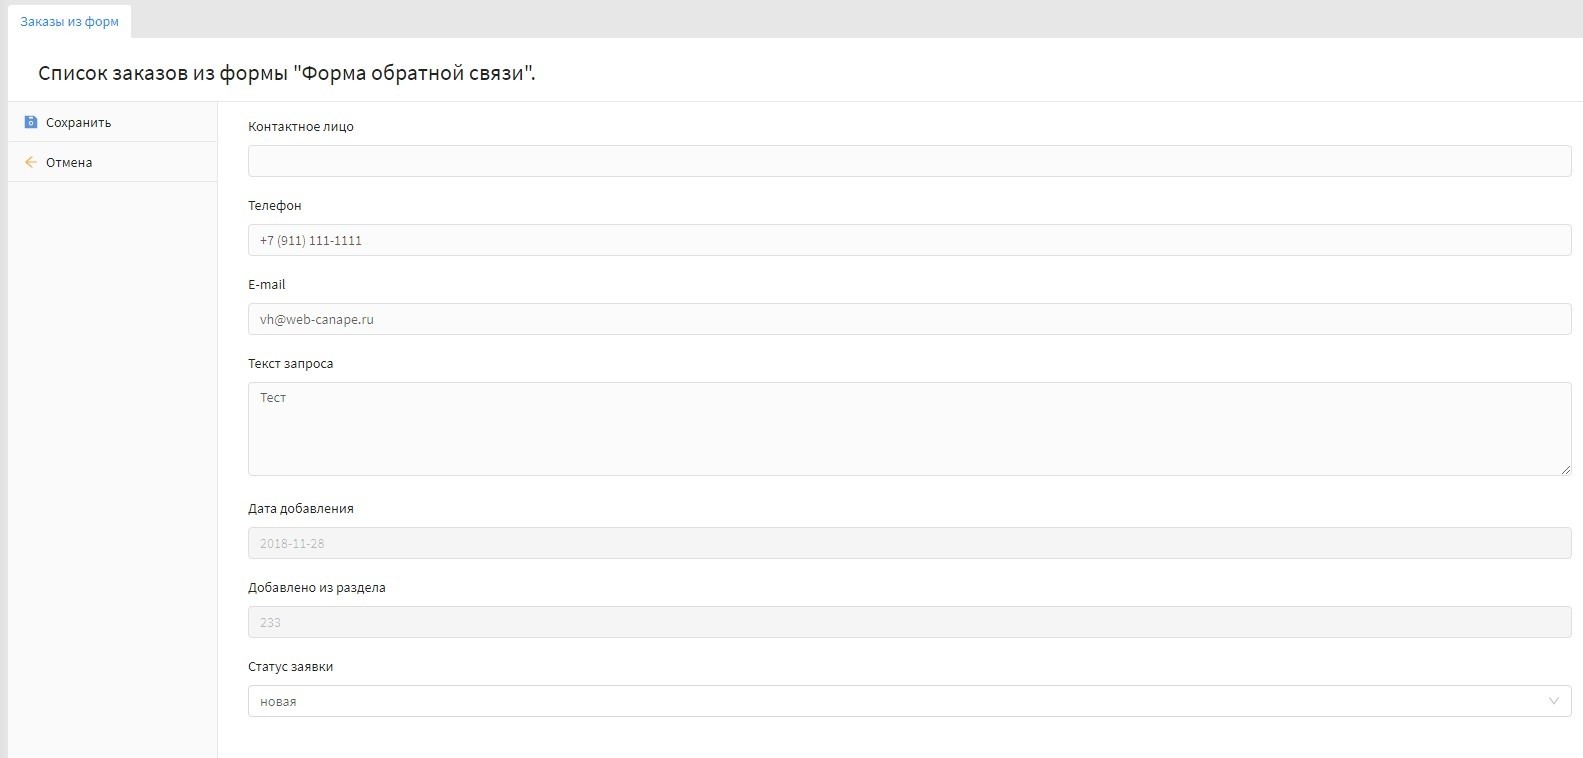This screenshot has width=1583, height=758.
Task: Expand status list via chevron arrow
Action: [x=1553, y=701]
